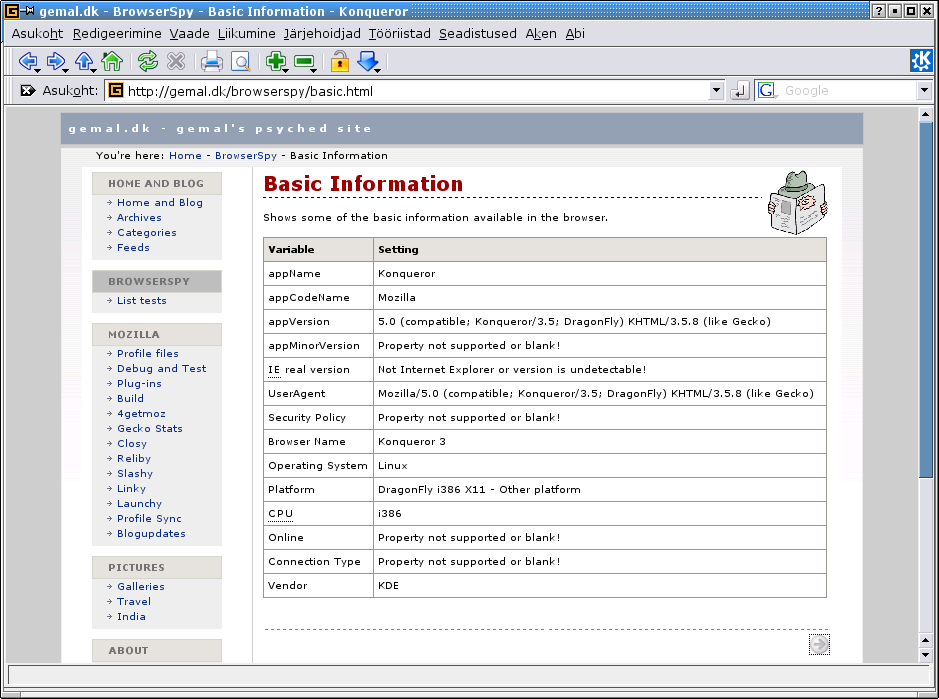Screen dimensions: 939x699
Task: Click the vertical scrollbar down arrow
Action: (925, 654)
